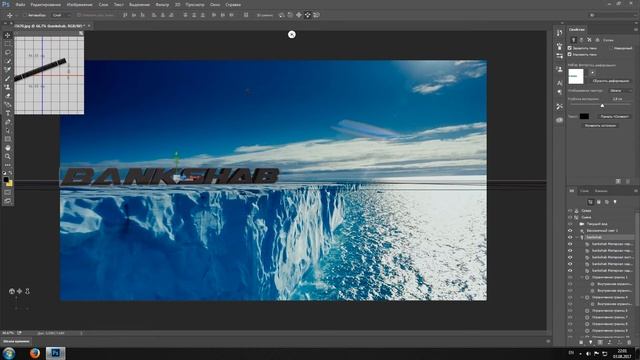Toggle Quick Mask mode icon
640x360 pixels.
7,192
